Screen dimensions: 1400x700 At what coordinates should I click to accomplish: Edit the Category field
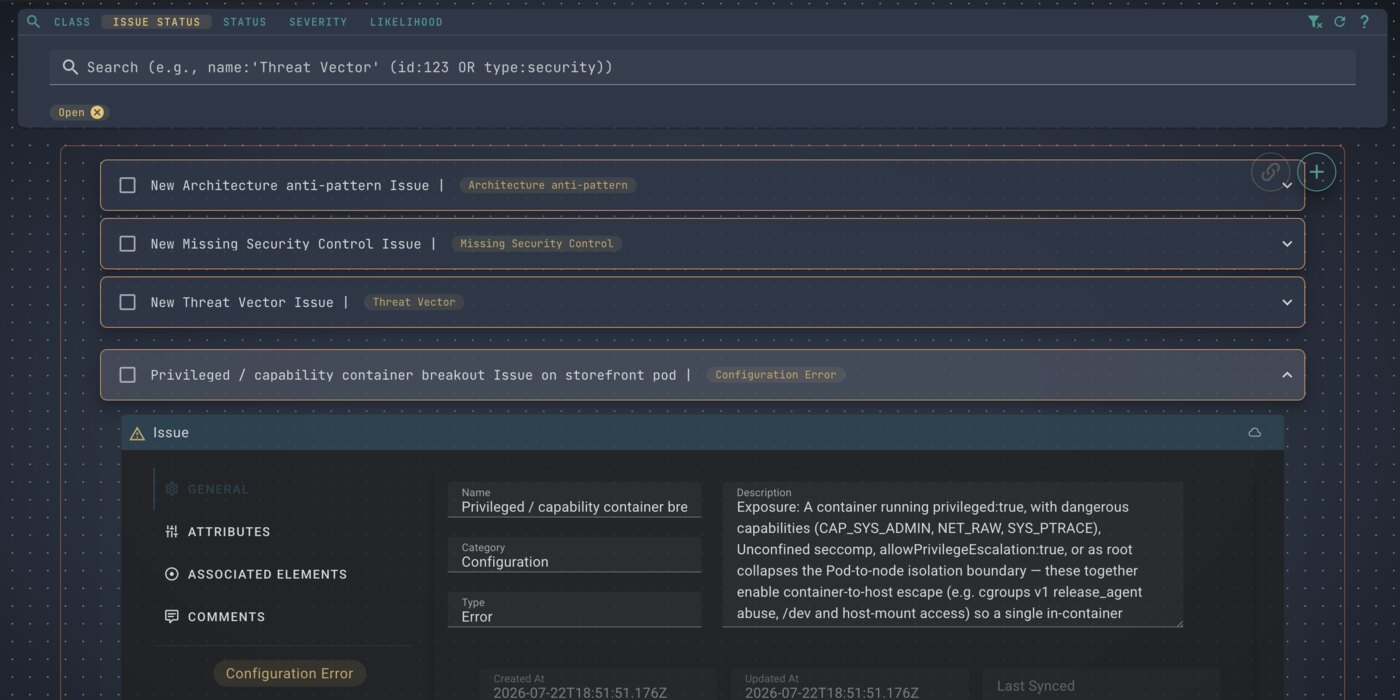[x=575, y=555]
